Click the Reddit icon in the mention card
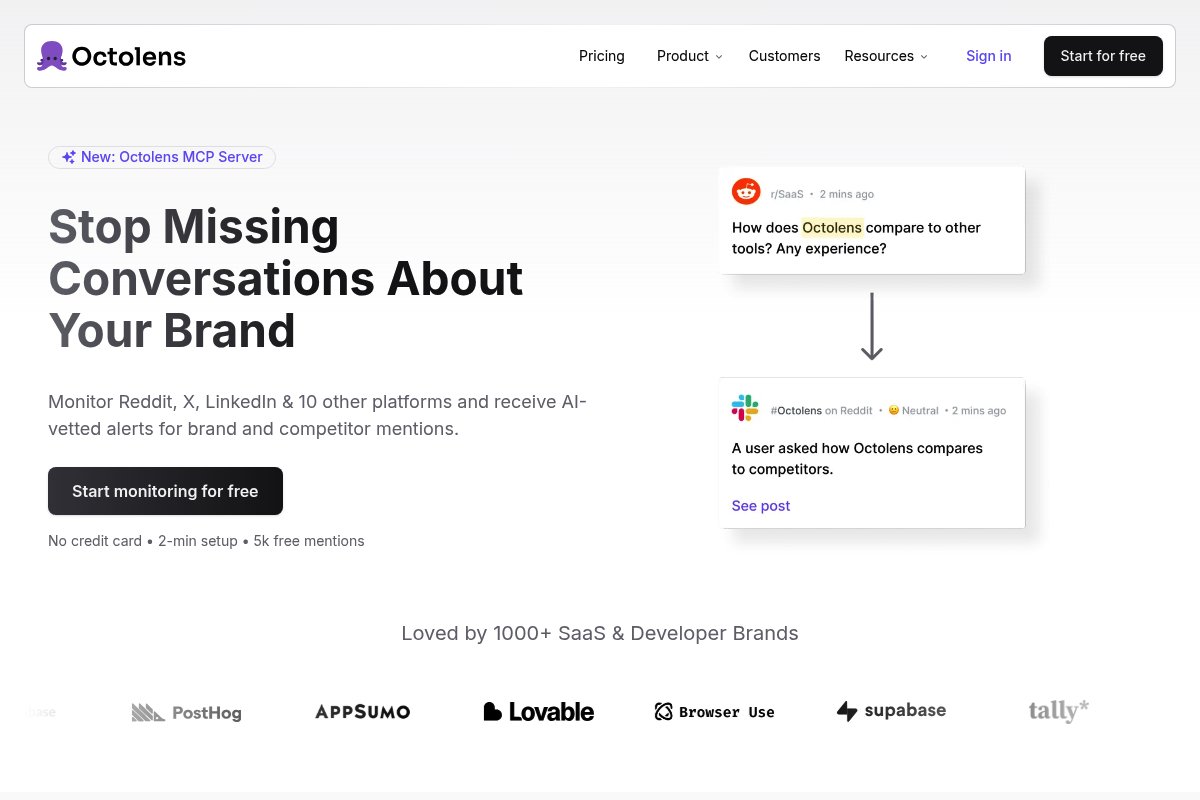Image resolution: width=1200 pixels, height=800 pixels. tap(746, 192)
